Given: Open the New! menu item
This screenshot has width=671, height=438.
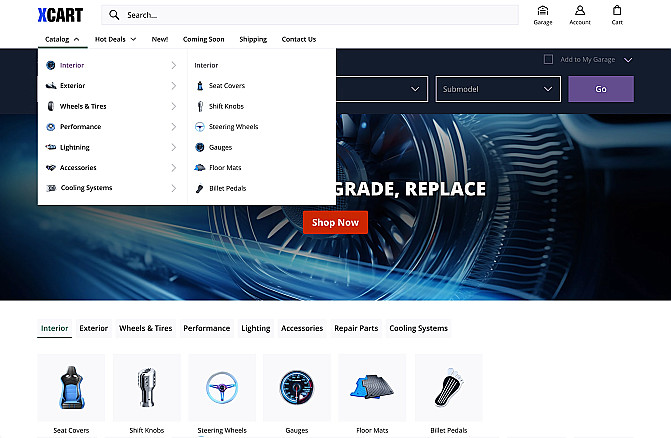Looking at the screenshot, I should pyautogui.click(x=160, y=39).
